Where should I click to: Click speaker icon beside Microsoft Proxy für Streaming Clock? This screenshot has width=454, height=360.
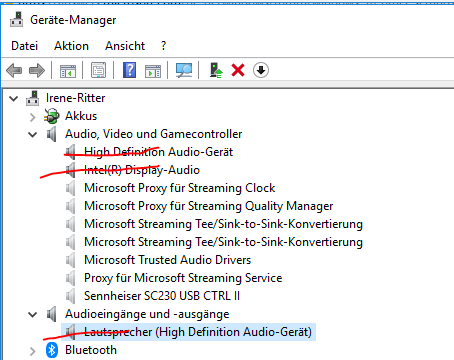71,188
